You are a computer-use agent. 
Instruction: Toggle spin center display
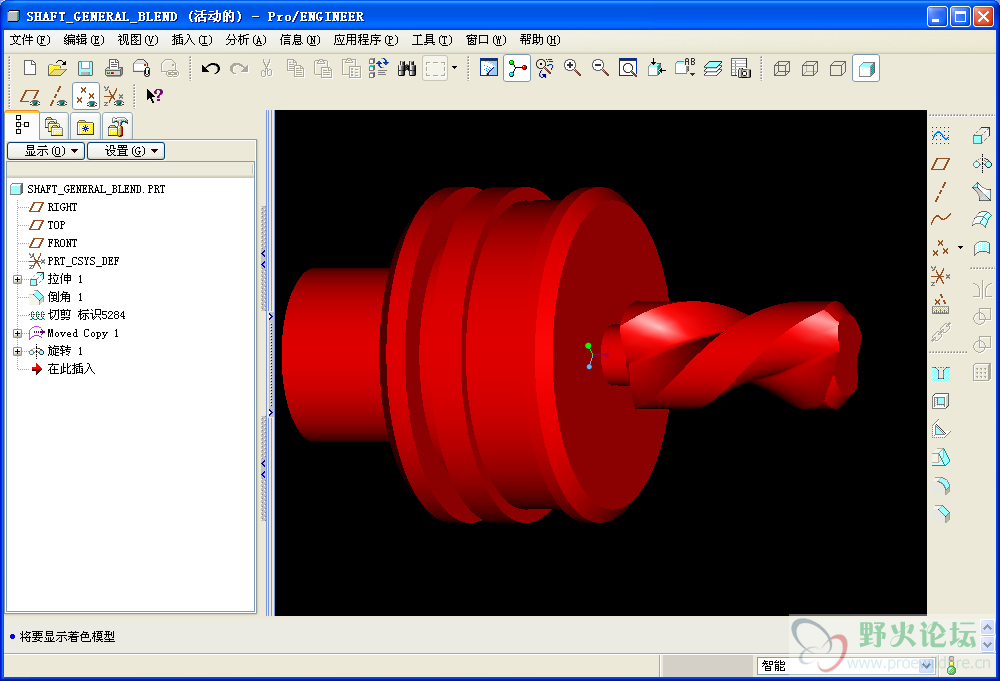click(x=517, y=68)
